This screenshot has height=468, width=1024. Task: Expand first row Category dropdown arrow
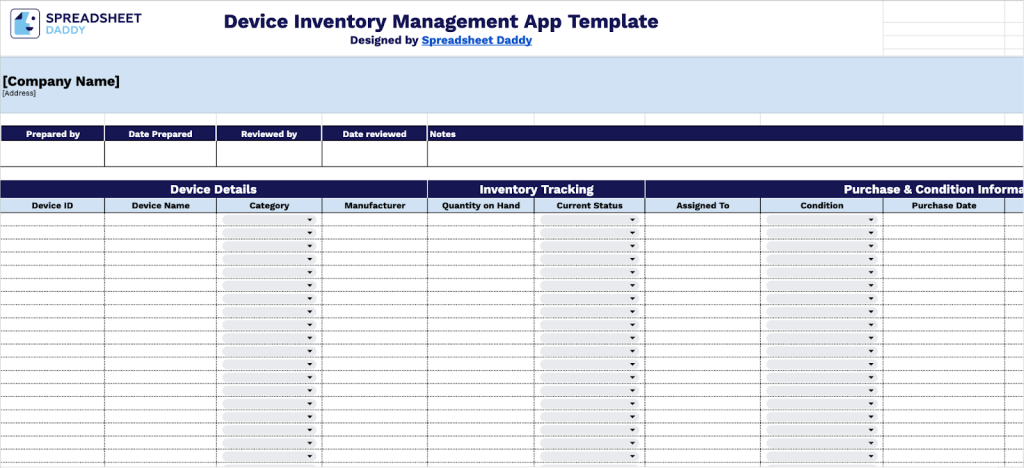tap(310, 220)
